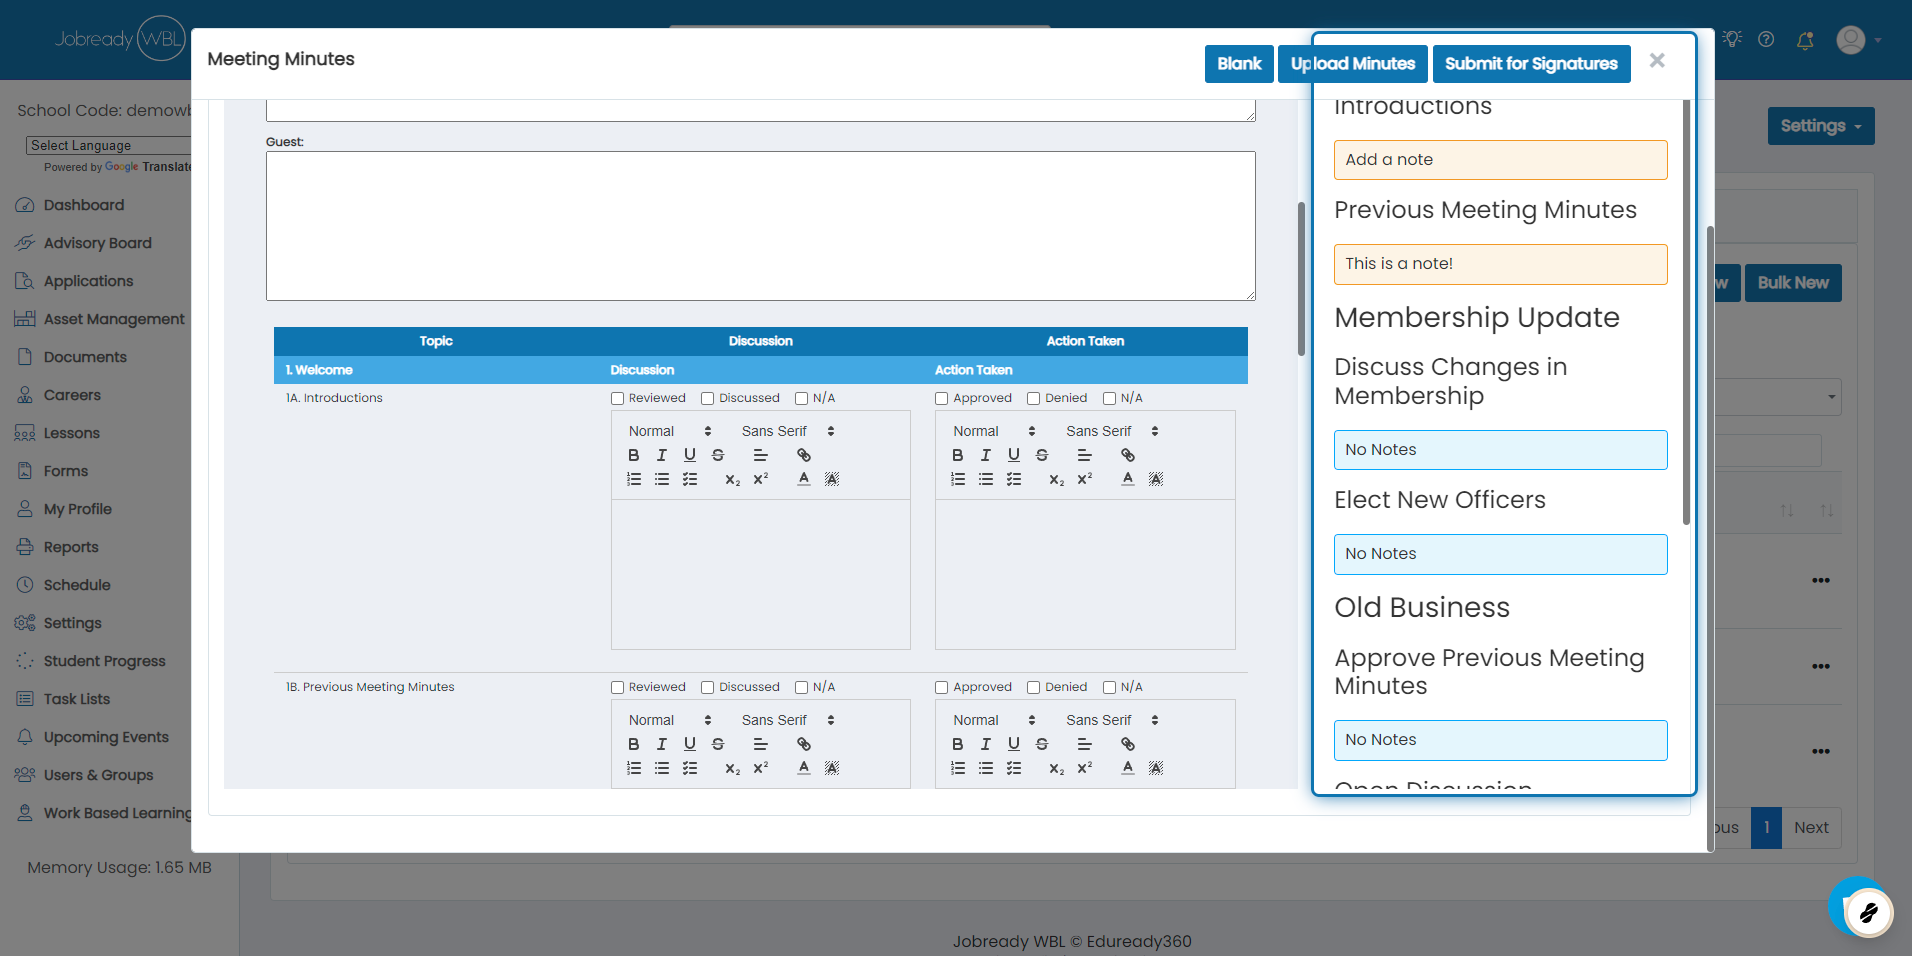Screen dimensions: 1912x956
Task: Open the Jobready WBL logo link
Action: click(x=120, y=39)
